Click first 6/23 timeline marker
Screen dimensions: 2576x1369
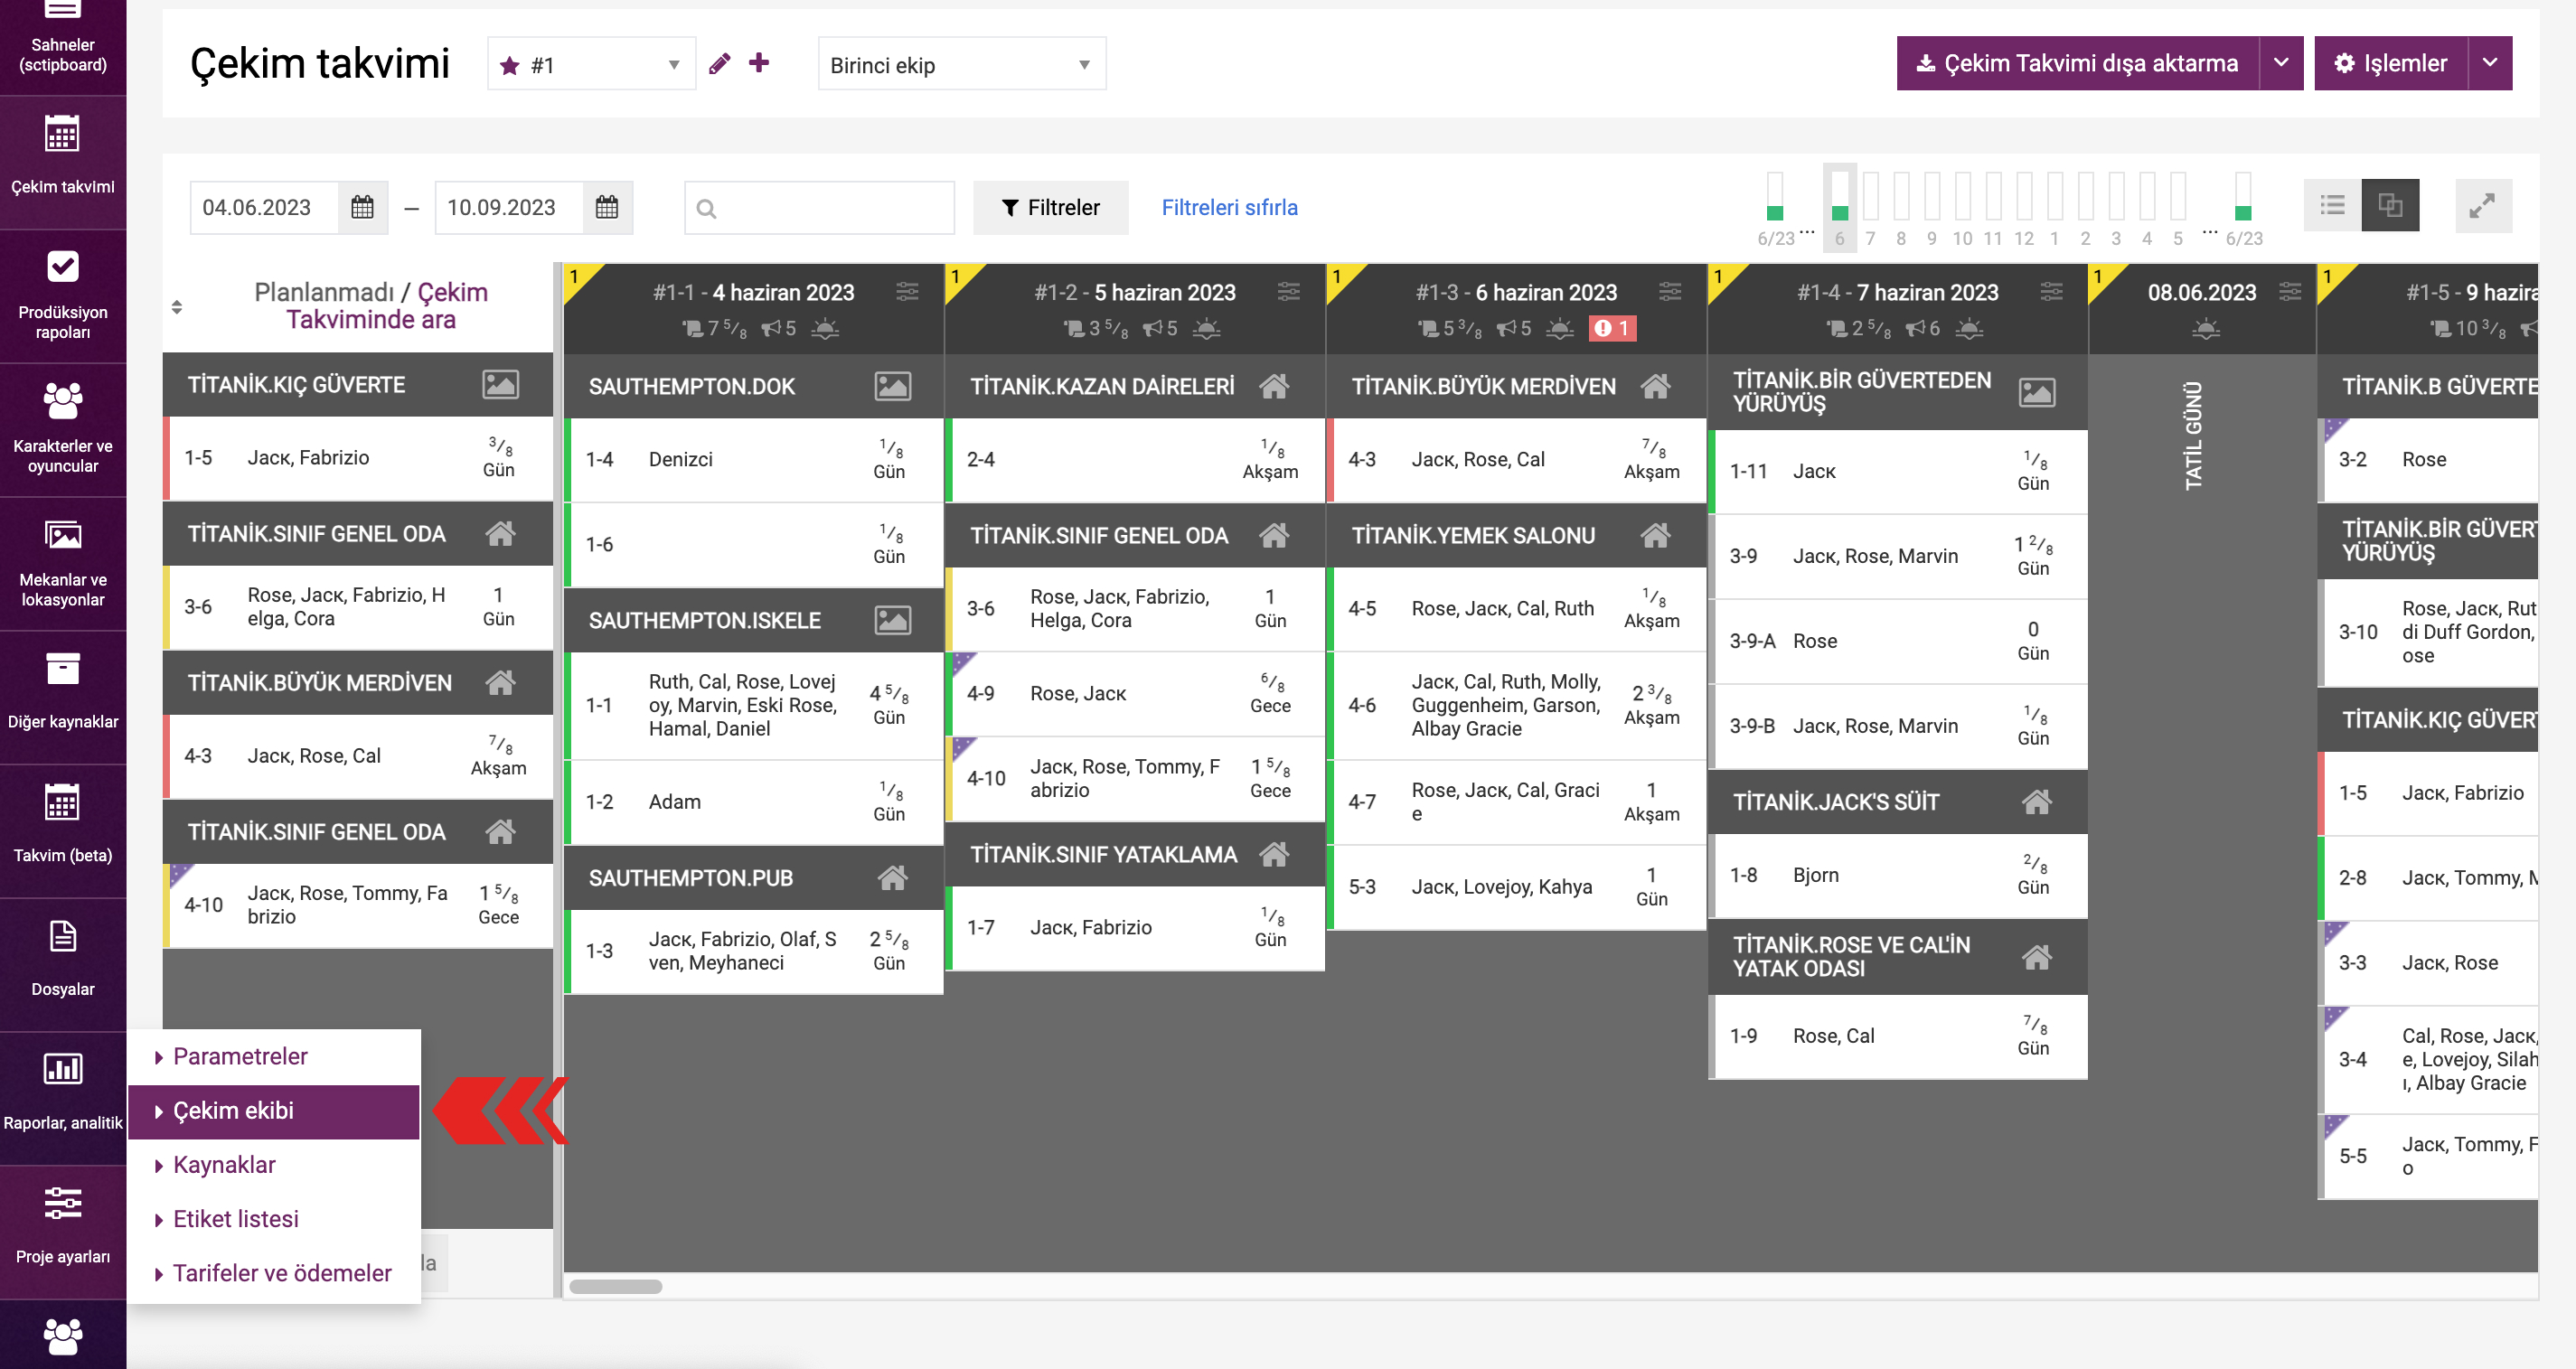pos(1775,206)
